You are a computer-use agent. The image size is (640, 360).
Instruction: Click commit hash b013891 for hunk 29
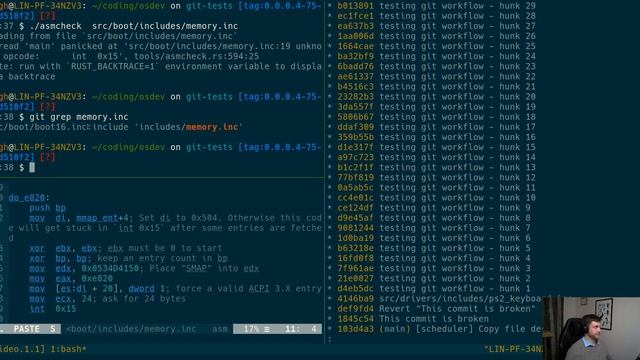[355, 6]
